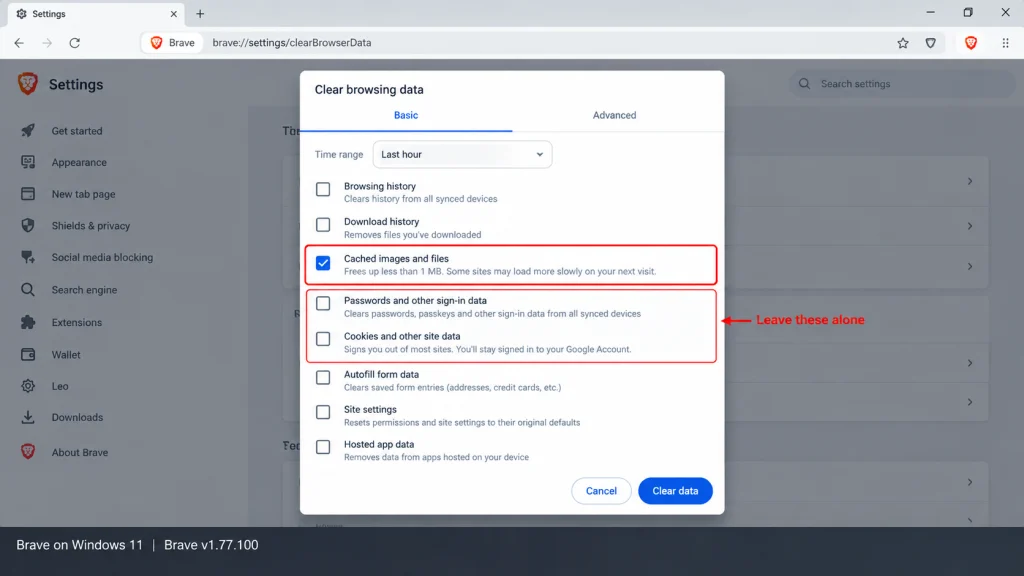Click the gear favicon on Settings tab

coord(22,14)
